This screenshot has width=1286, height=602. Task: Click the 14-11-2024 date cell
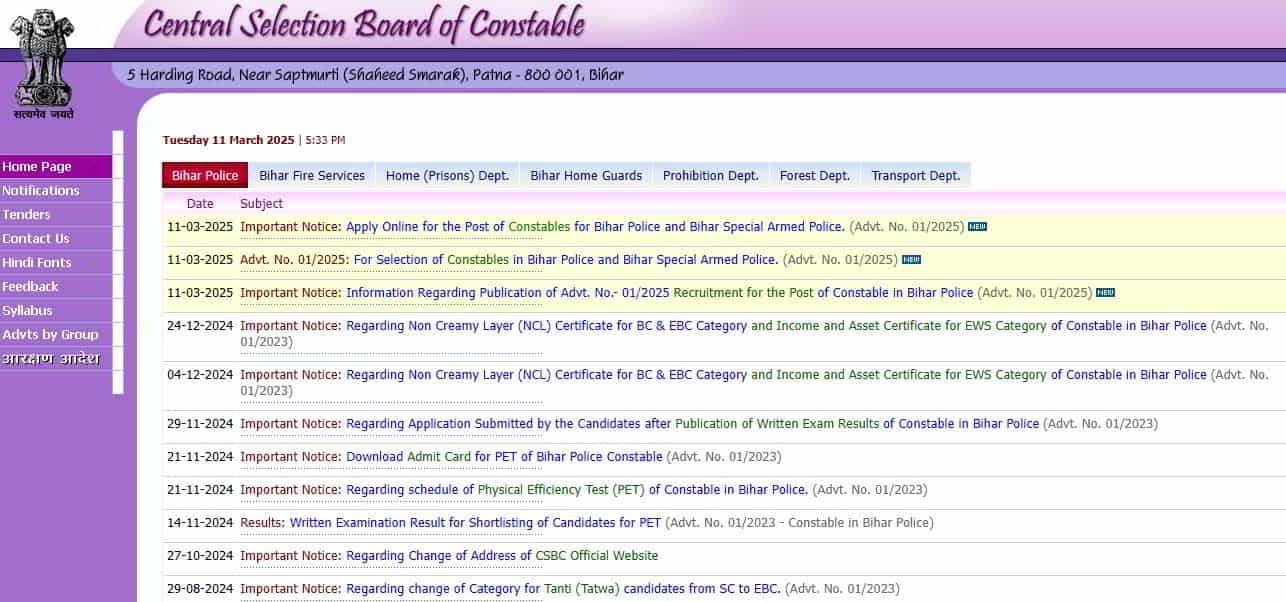point(200,523)
